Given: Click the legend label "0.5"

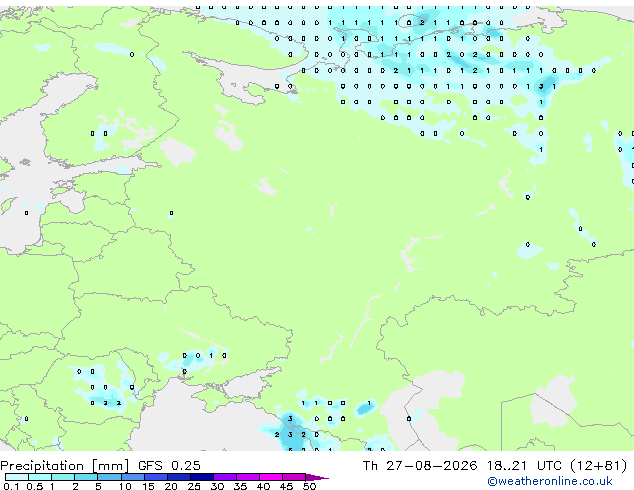Looking at the screenshot, I should 34,486.
